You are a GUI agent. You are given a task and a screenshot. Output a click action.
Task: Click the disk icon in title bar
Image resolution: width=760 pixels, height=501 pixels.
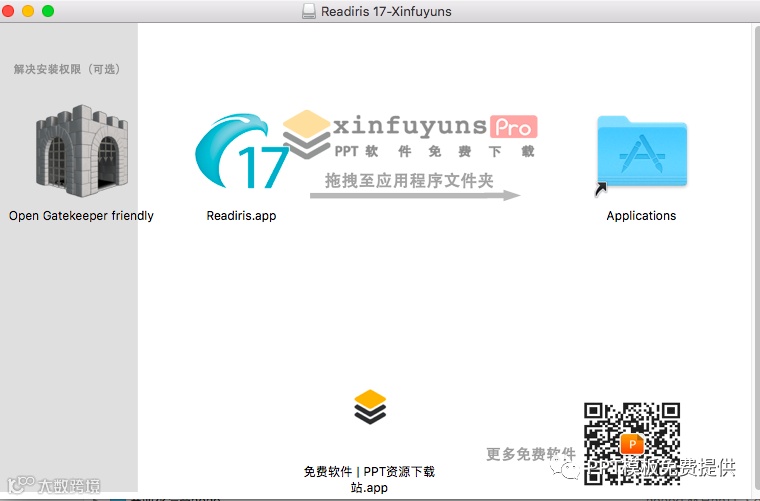309,11
